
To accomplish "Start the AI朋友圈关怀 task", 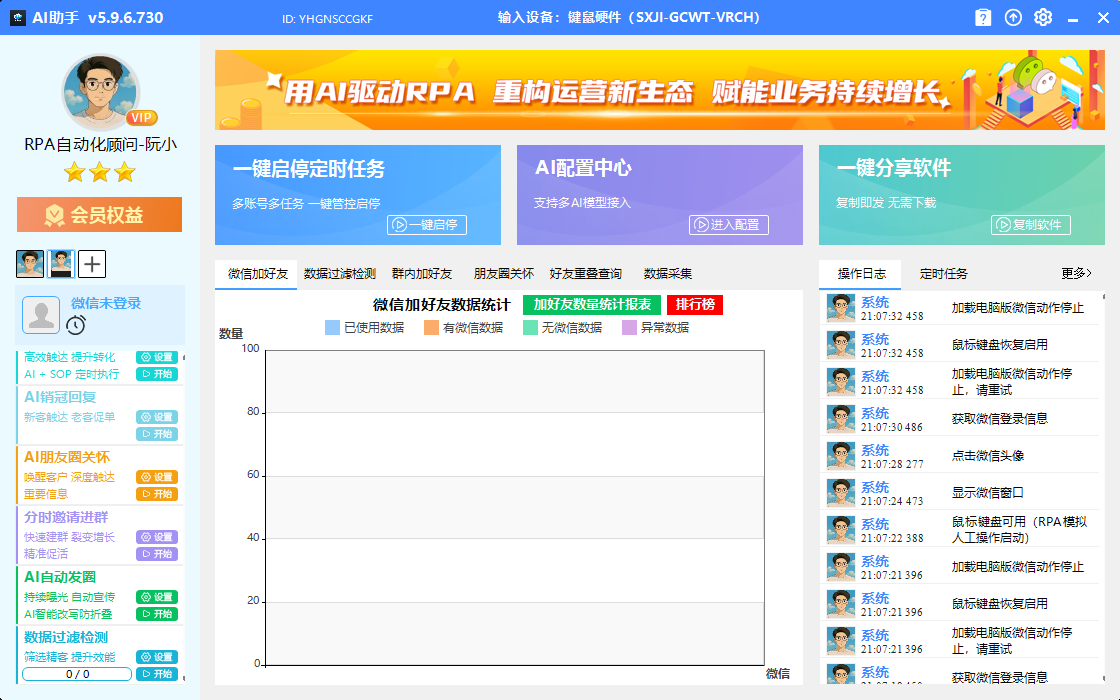I will tap(156, 494).
